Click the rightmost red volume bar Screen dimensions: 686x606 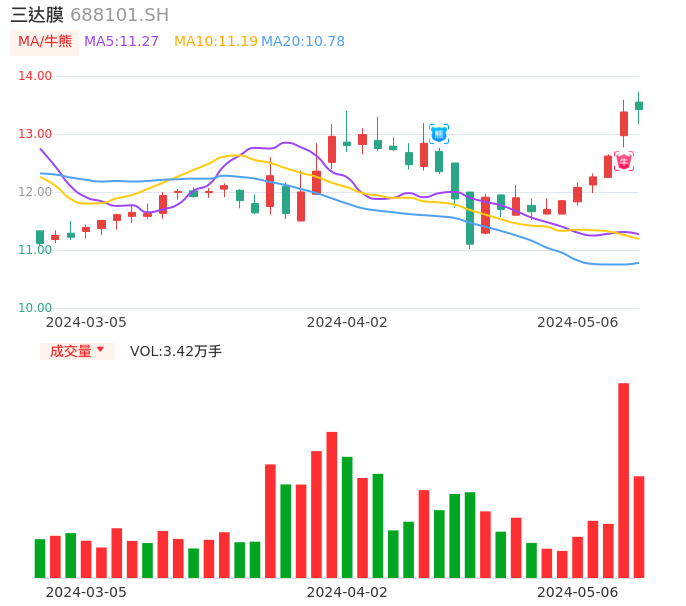[x=639, y=527]
